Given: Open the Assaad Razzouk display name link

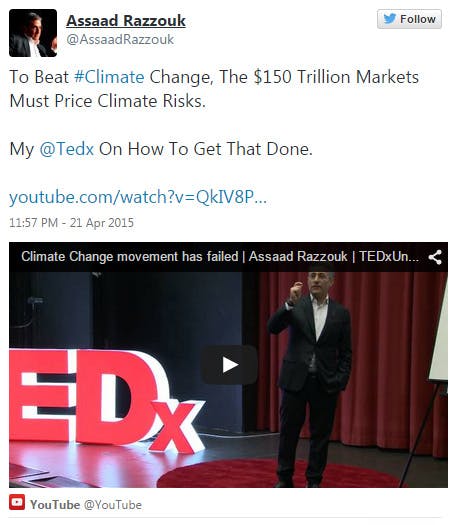Looking at the screenshot, I should pos(126,20).
